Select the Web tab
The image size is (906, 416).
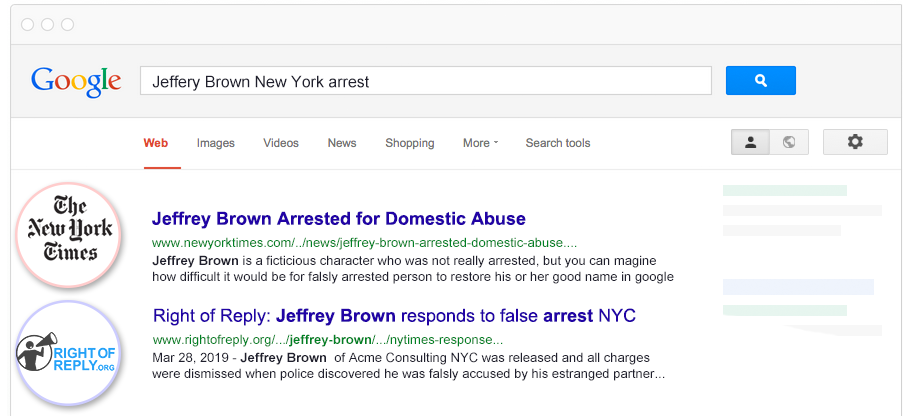click(156, 143)
